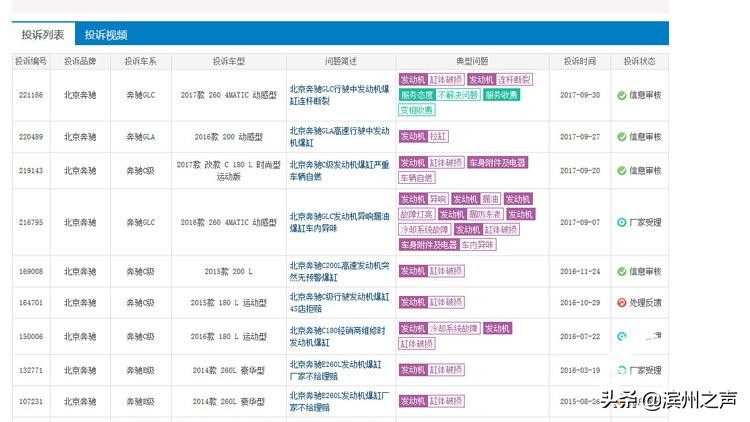This screenshot has height=422, width=750.
Task: Click the green check icon for complaint 169008
Action: tap(621, 271)
